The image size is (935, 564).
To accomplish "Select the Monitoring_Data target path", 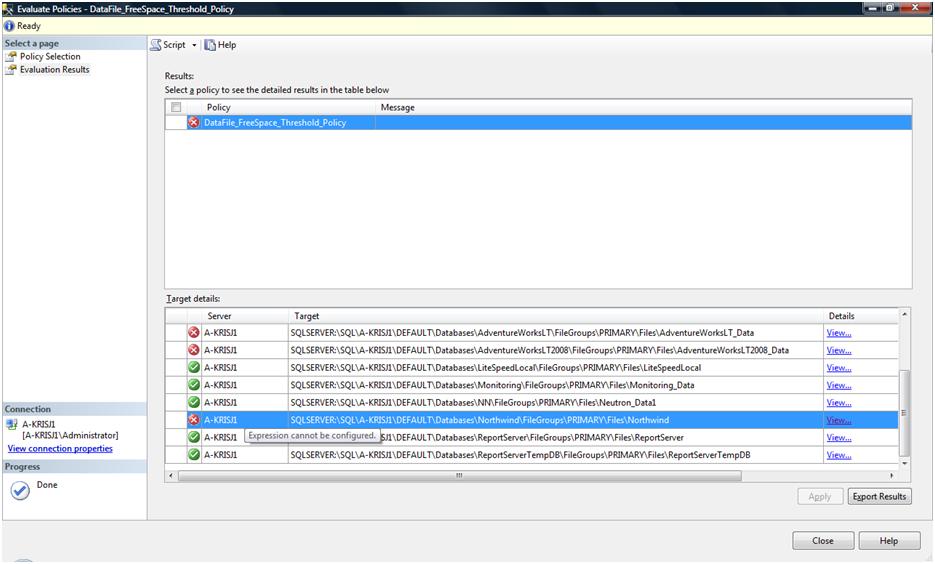I will [493, 385].
